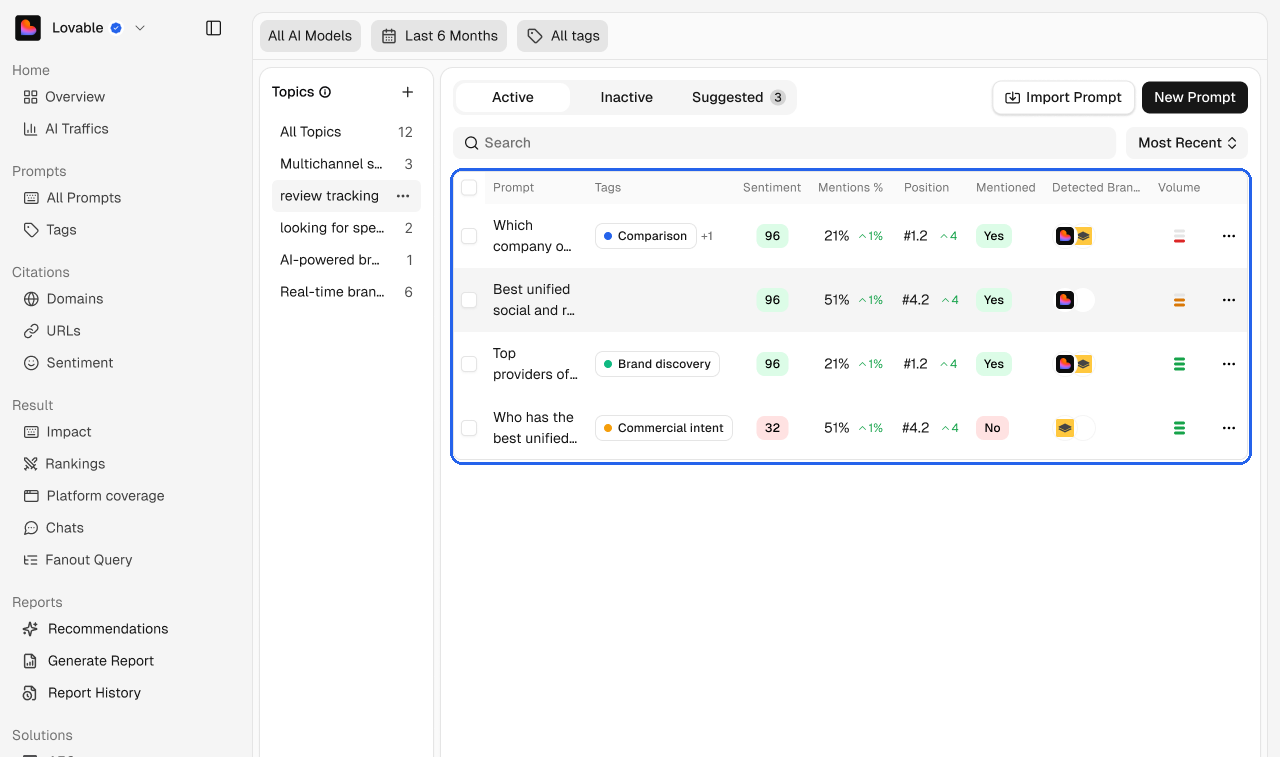
Task: Add a new topic with the plus icon
Action: coord(407,92)
